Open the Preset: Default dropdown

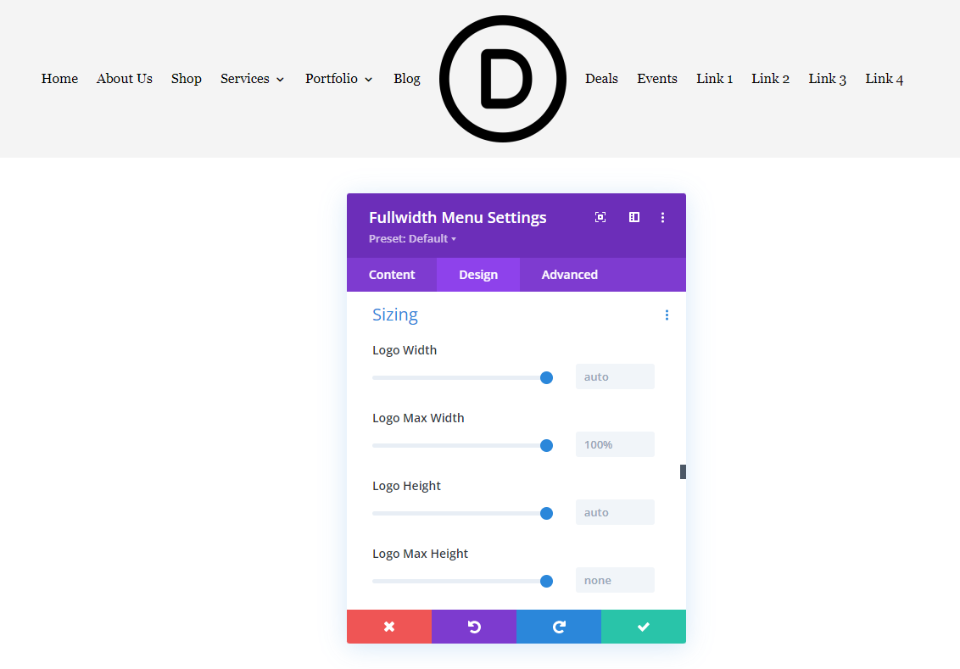[x=412, y=239]
